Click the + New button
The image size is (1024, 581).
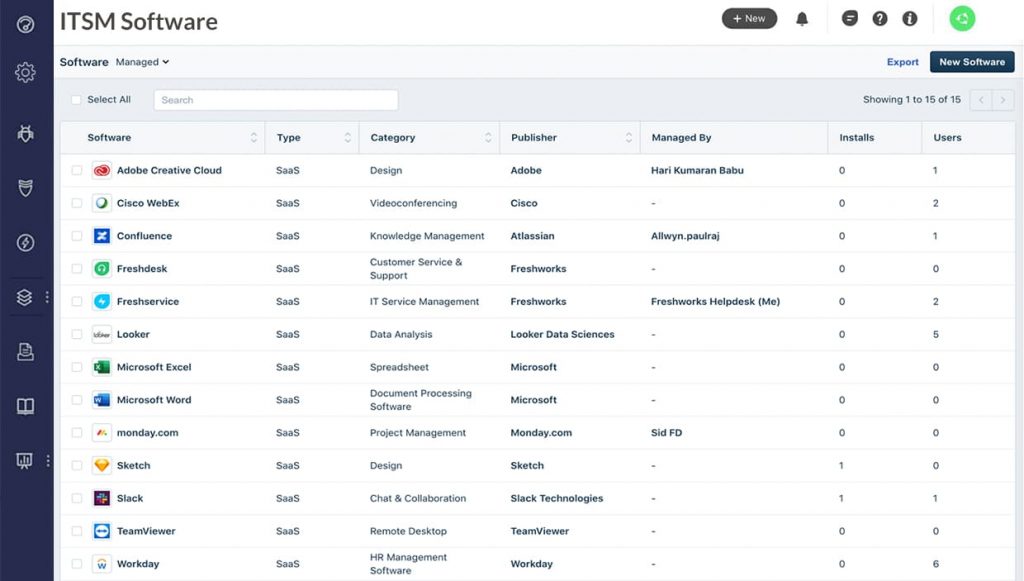[x=749, y=19]
